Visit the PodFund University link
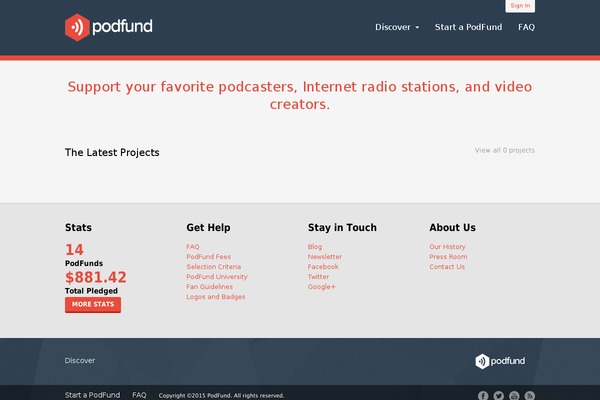Screen dimensions: 600x400 (217, 276)
